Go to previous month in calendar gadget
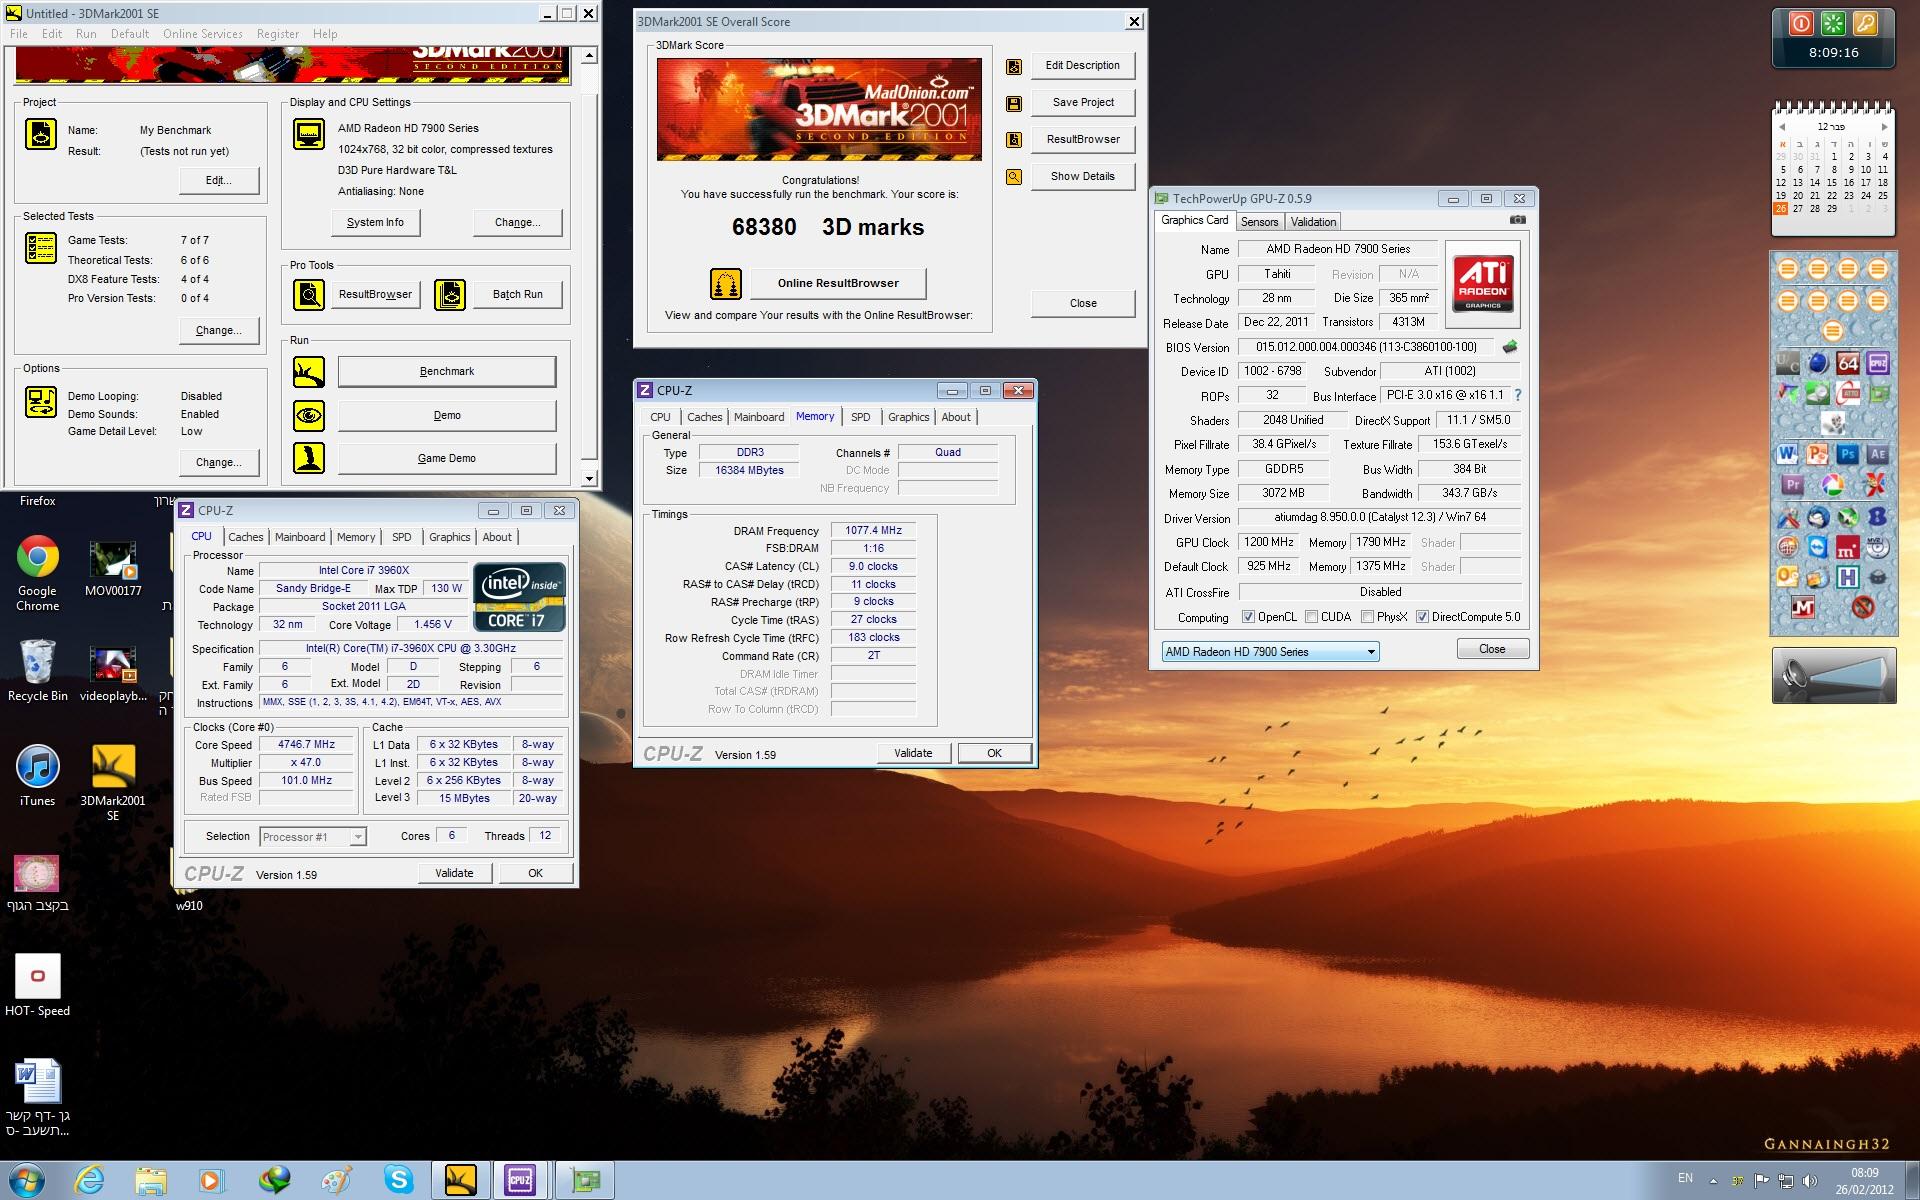The height and width of the screenshot is (1200, 1920). pyautogui.click(x=1781, y=127)
